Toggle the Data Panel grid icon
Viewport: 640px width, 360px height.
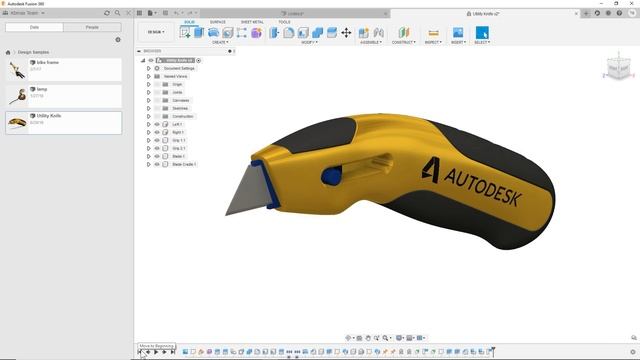[x=139, y=13]
